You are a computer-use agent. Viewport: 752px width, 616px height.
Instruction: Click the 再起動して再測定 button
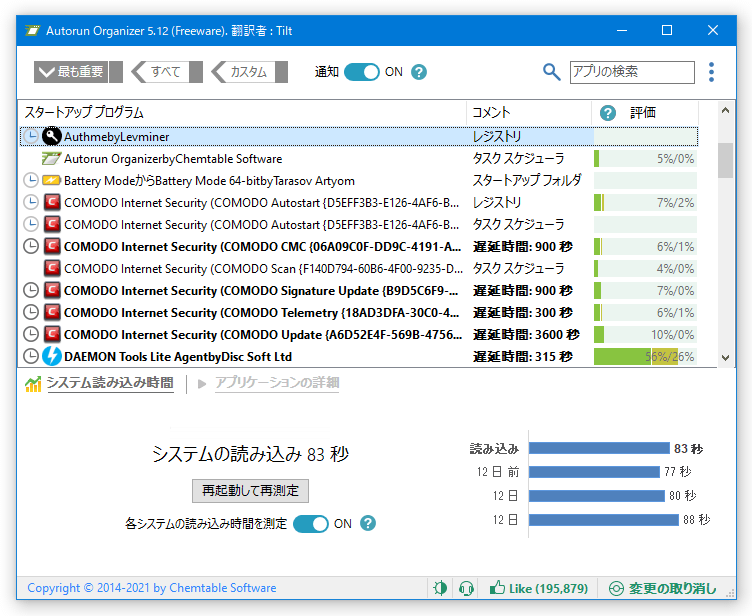point(250,490)
